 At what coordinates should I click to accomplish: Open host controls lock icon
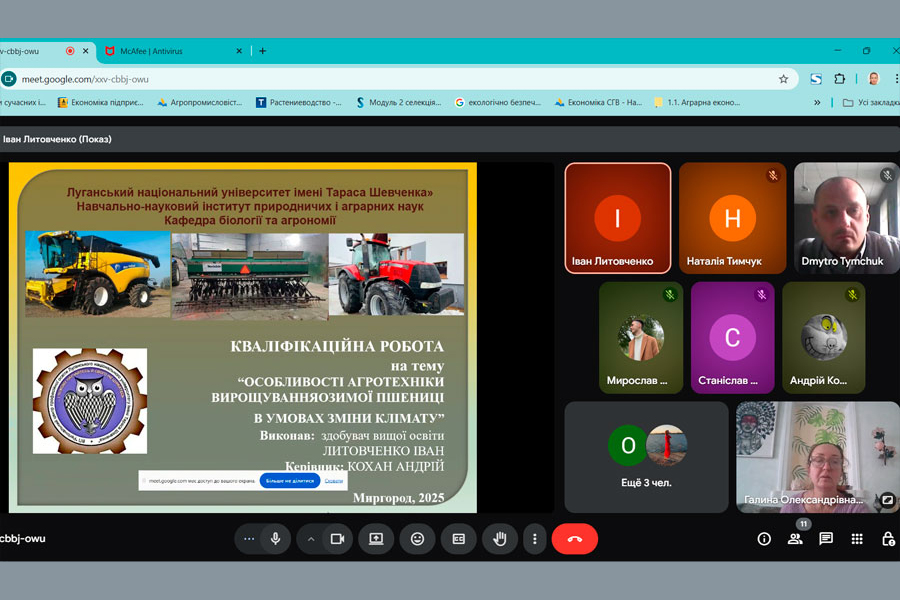[x=888, y=539]
